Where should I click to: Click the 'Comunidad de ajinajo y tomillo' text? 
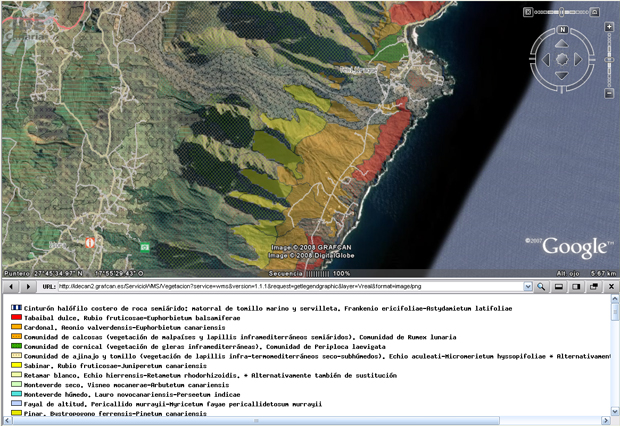coord(318,356)
